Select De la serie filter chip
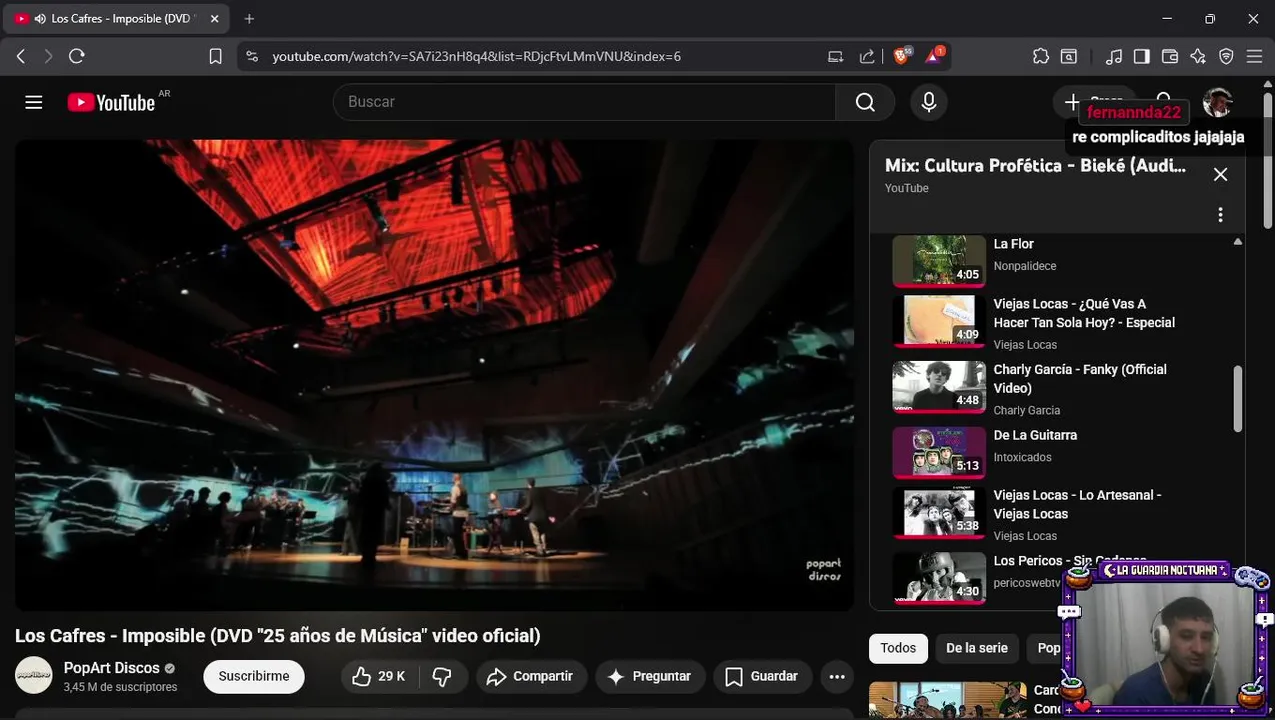This screenshot has width=1275, height=720. tap(977, 648)
